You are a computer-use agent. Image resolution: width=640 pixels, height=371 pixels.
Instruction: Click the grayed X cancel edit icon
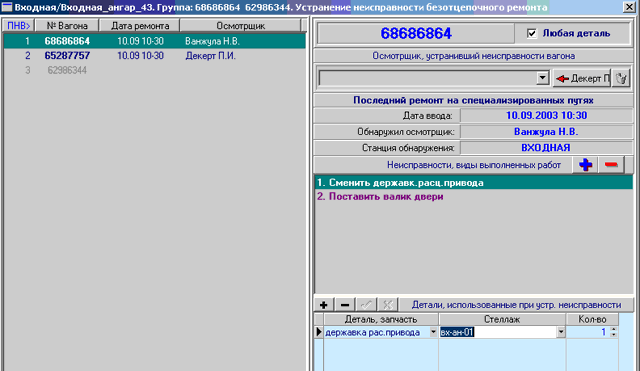click(x=387, y=305)
